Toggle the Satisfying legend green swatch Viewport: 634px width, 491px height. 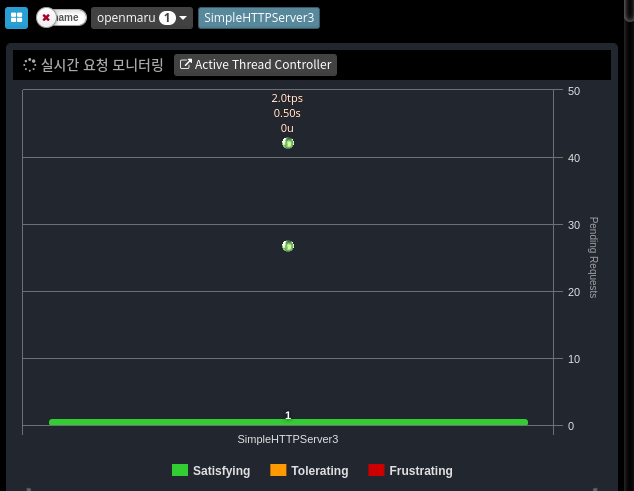(180, 471)
